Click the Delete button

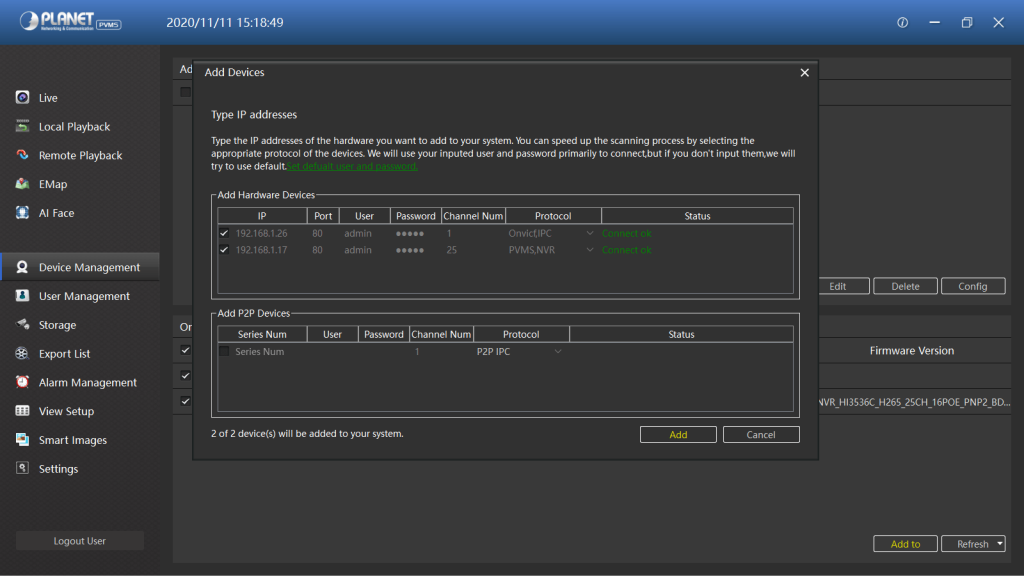coord(905,286)
